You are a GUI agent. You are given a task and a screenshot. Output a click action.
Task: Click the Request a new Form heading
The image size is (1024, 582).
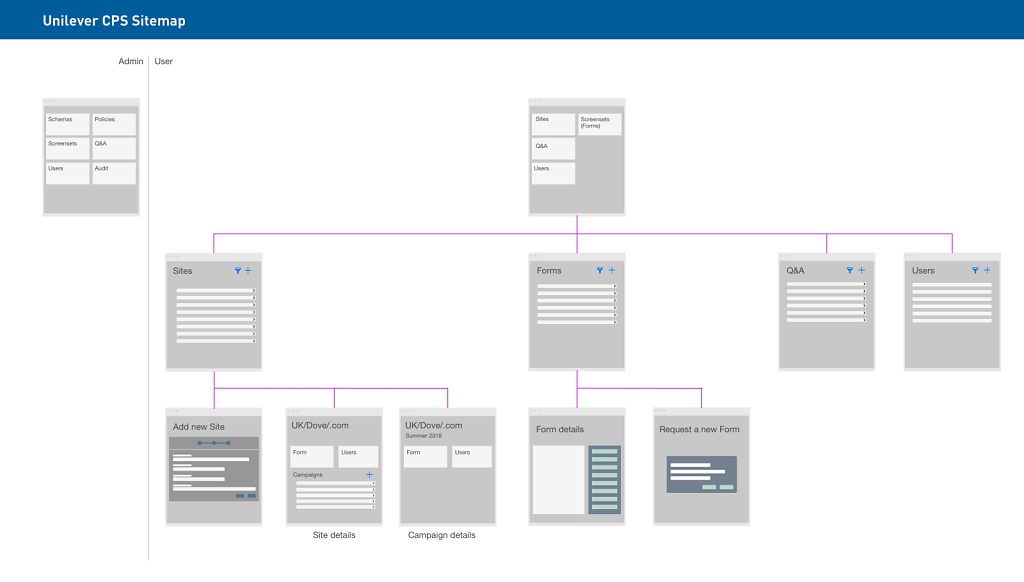(x=699, y=429)
